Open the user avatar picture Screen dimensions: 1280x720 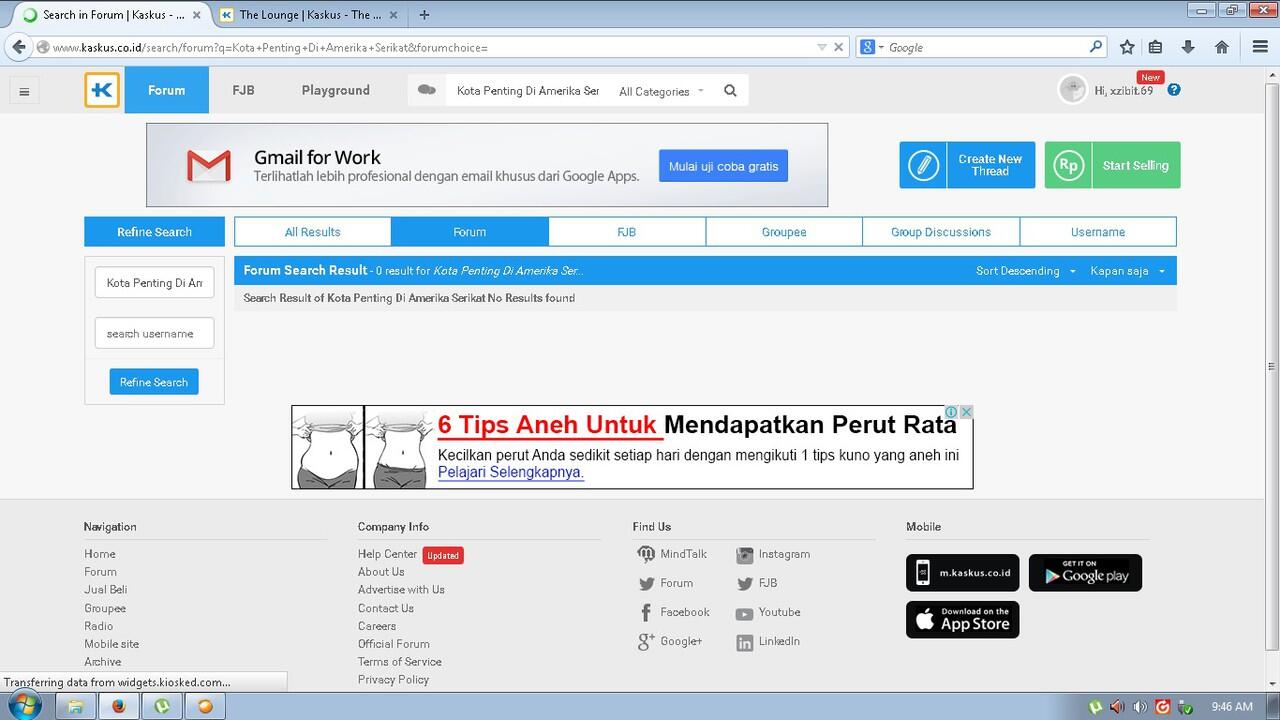[1072, 89]
